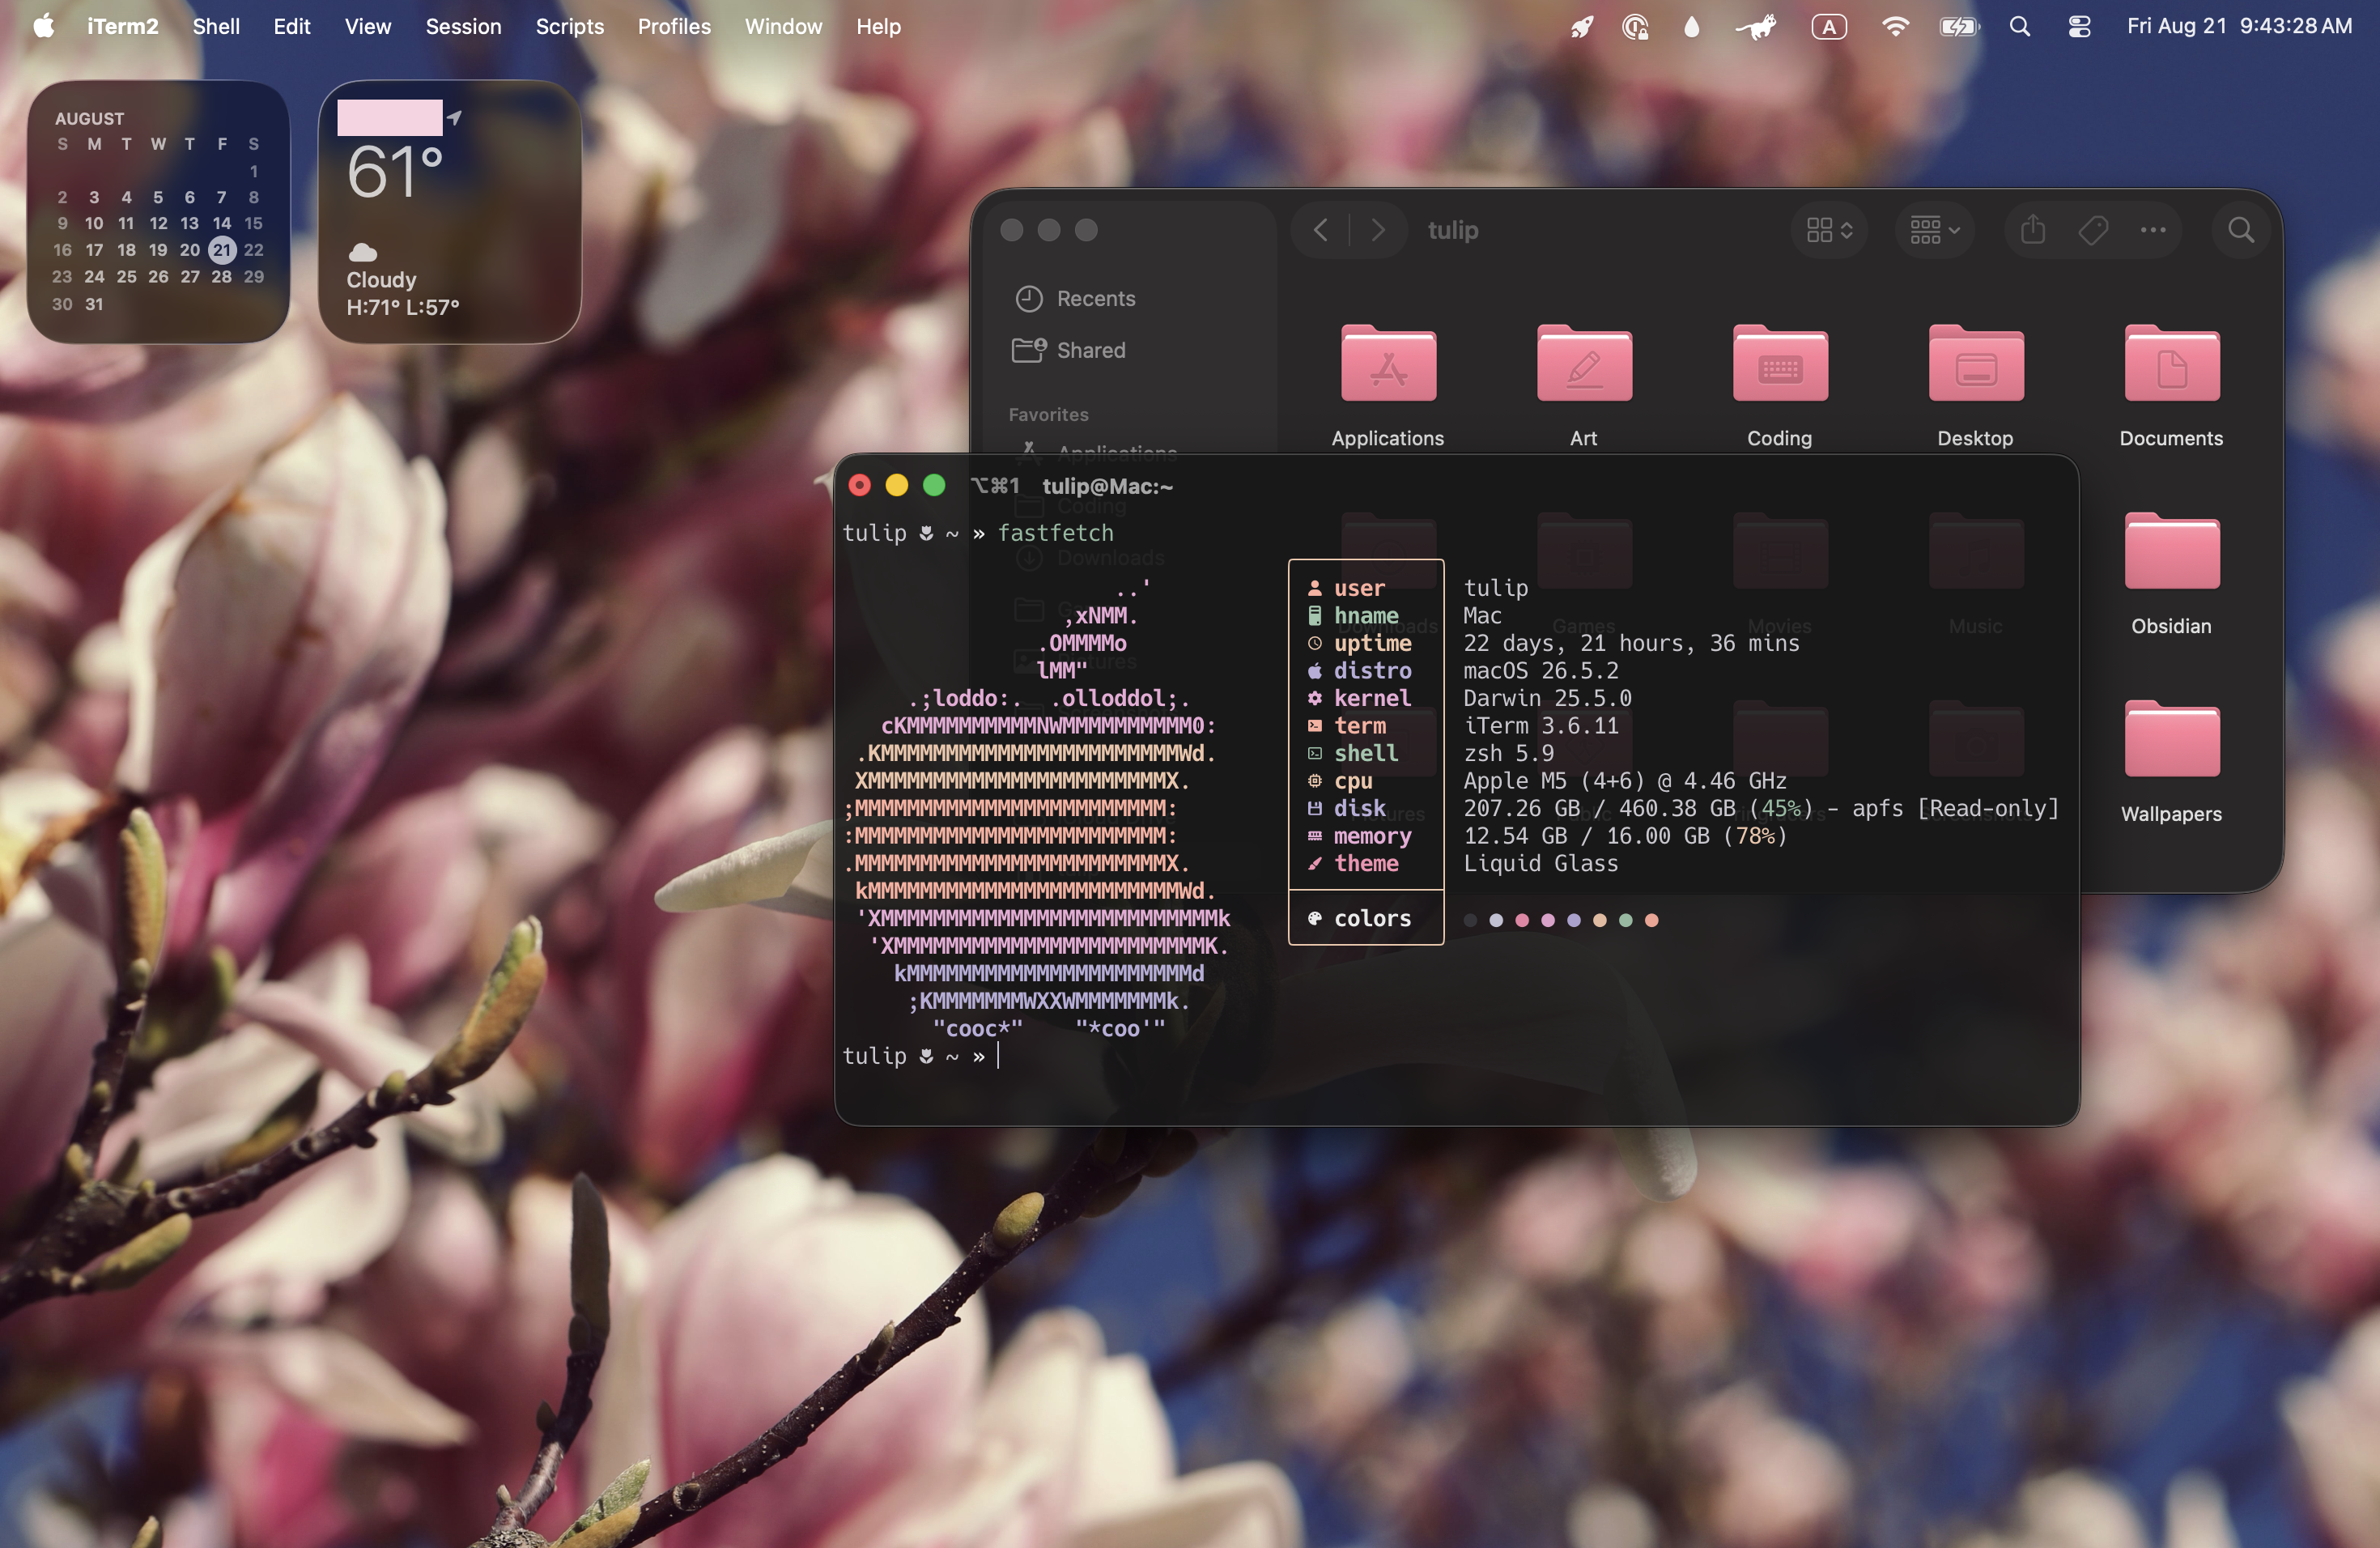
Task: Go forward in the Finder window
Action: pyautogui.click(x=1378, y=230)
